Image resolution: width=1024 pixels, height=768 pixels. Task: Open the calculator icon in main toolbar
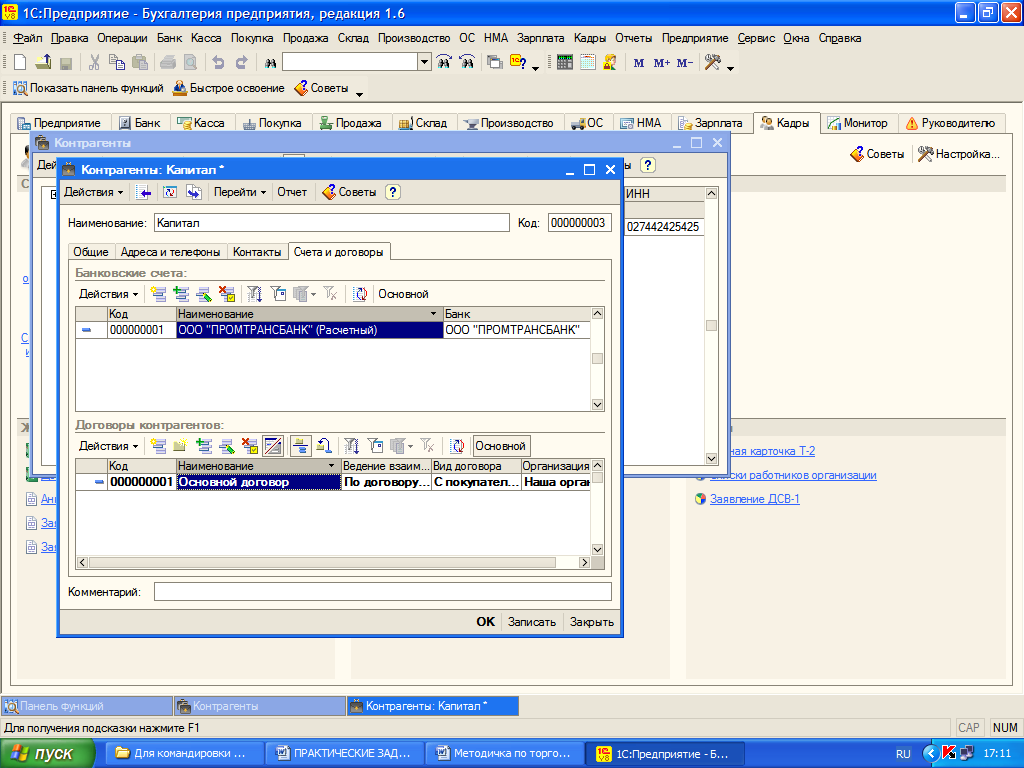(x=565, y=63)
